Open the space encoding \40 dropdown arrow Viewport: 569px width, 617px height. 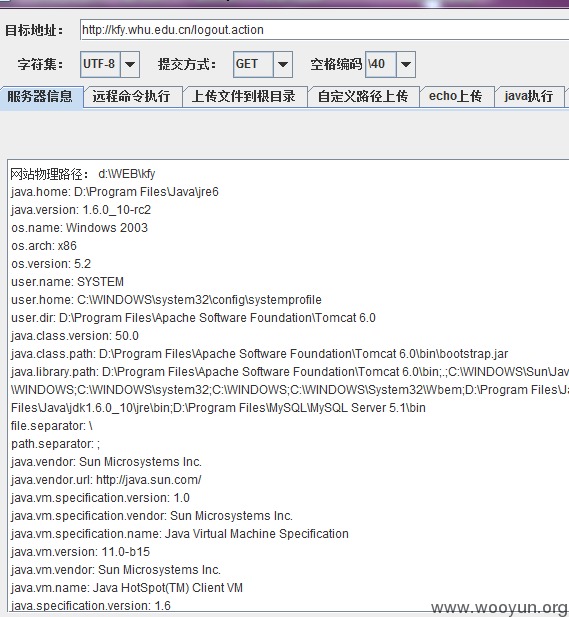click(x=406, y=64)
